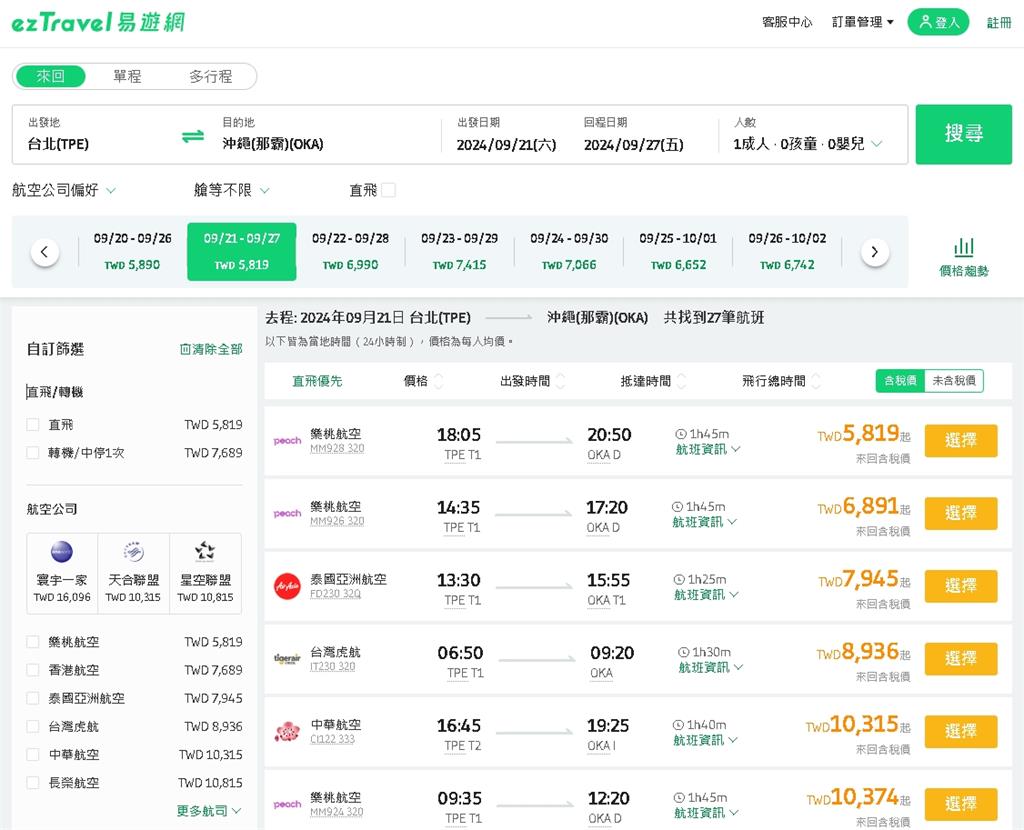Click the 出發地 台北(TPE) field
This screenshot has height=830, width=1024.
click(98, 135)
